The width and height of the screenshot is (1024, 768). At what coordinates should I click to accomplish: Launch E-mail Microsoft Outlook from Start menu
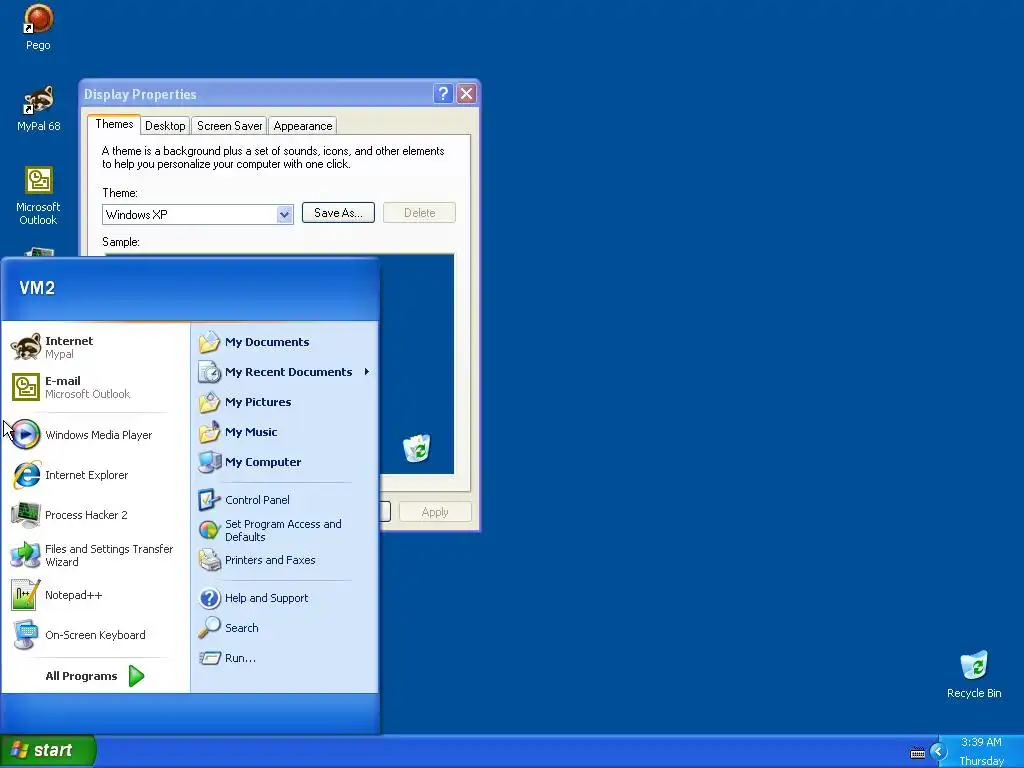pyautogui.click(x=96, y=387)
